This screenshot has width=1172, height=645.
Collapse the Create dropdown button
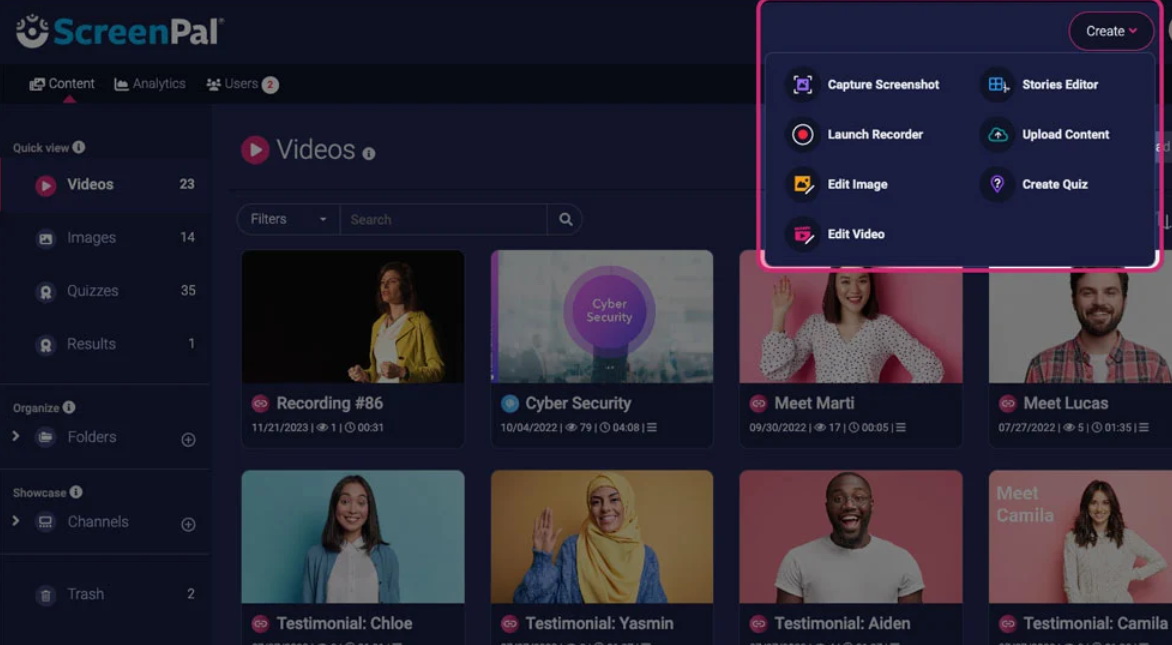click(x=1111, y=31)
